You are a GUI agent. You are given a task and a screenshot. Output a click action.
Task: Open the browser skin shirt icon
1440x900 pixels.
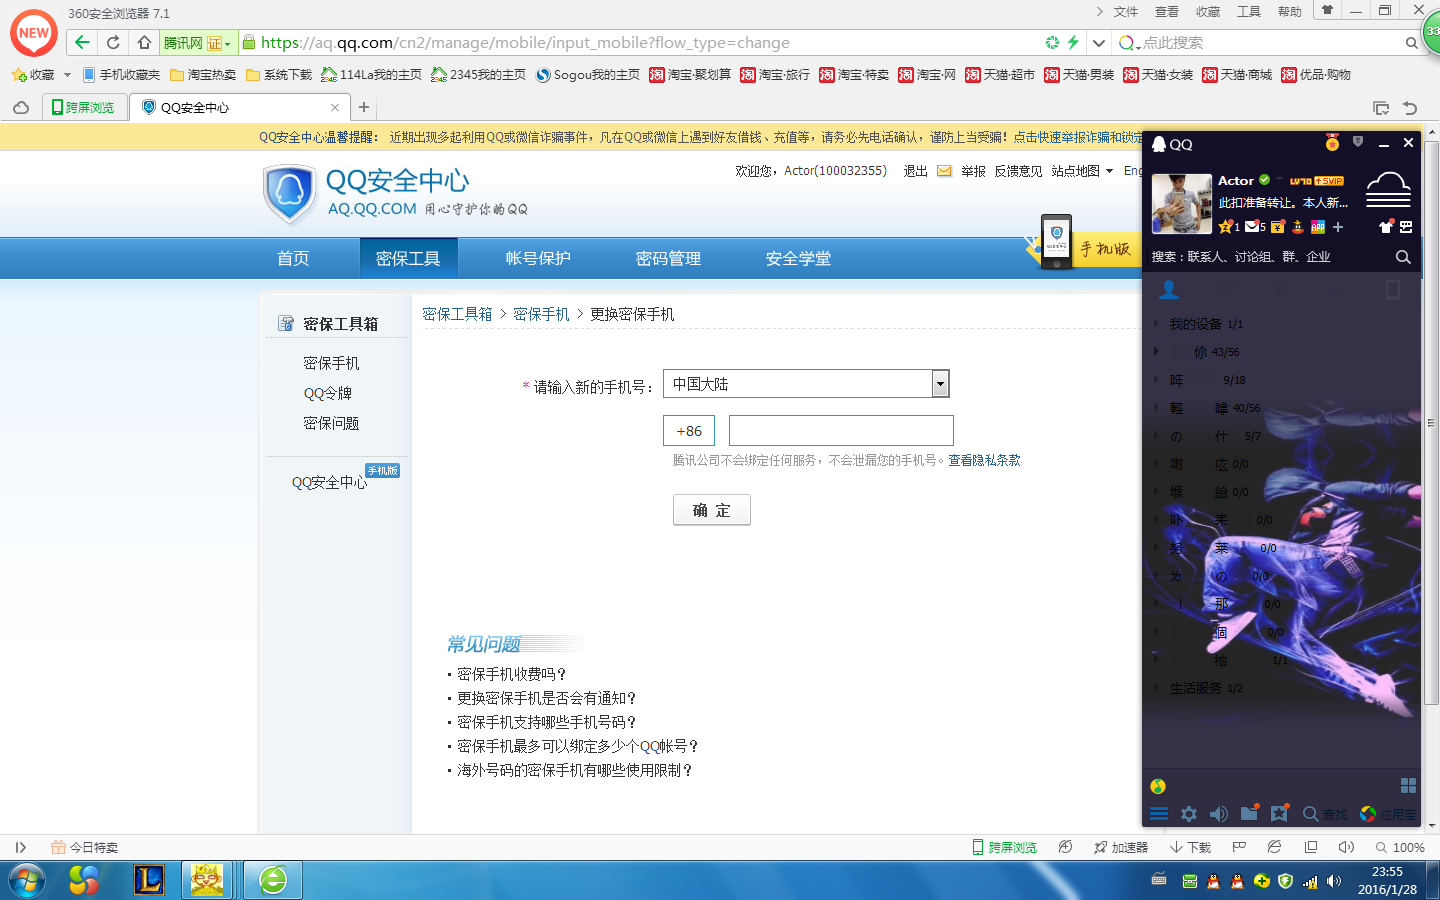1327,10
